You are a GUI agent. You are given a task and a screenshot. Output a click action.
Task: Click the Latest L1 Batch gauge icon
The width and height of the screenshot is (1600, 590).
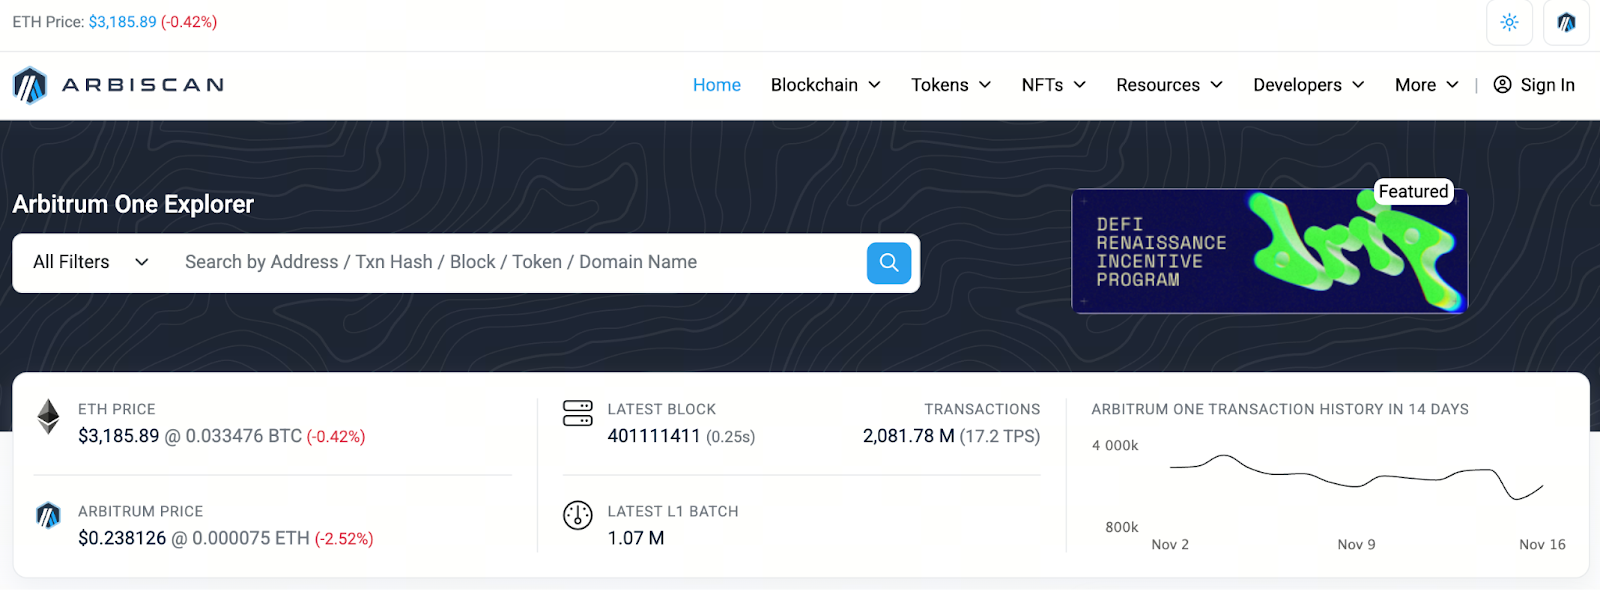[x=578, y=515]
